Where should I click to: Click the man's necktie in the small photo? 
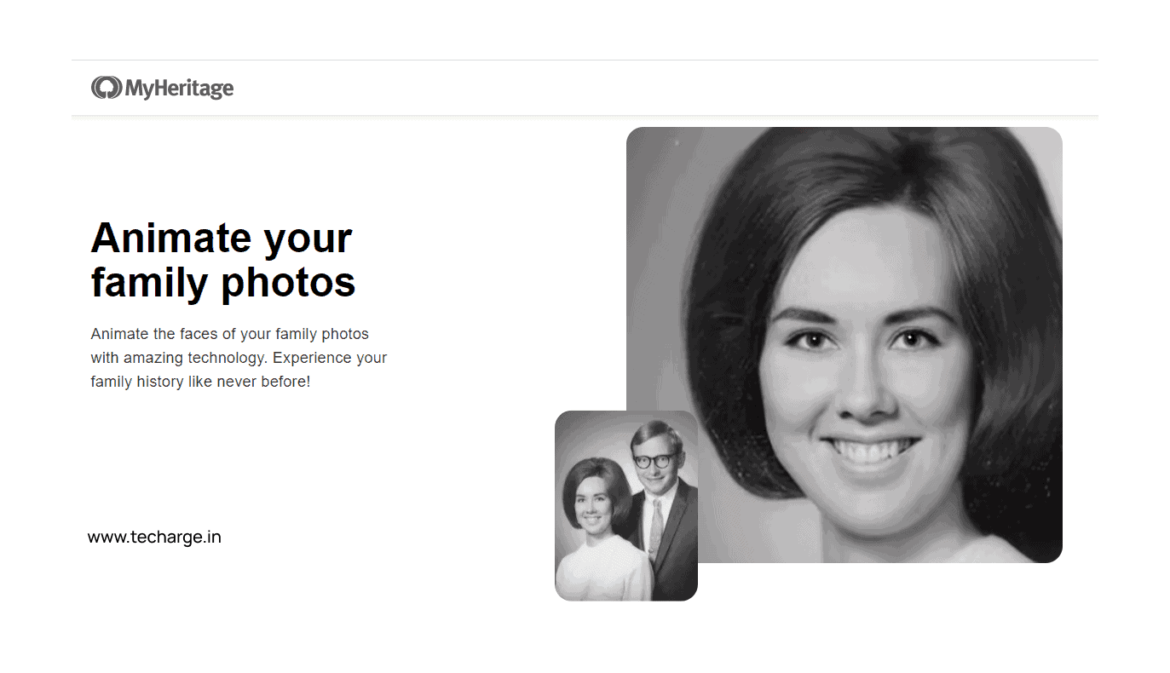(655, 530)
